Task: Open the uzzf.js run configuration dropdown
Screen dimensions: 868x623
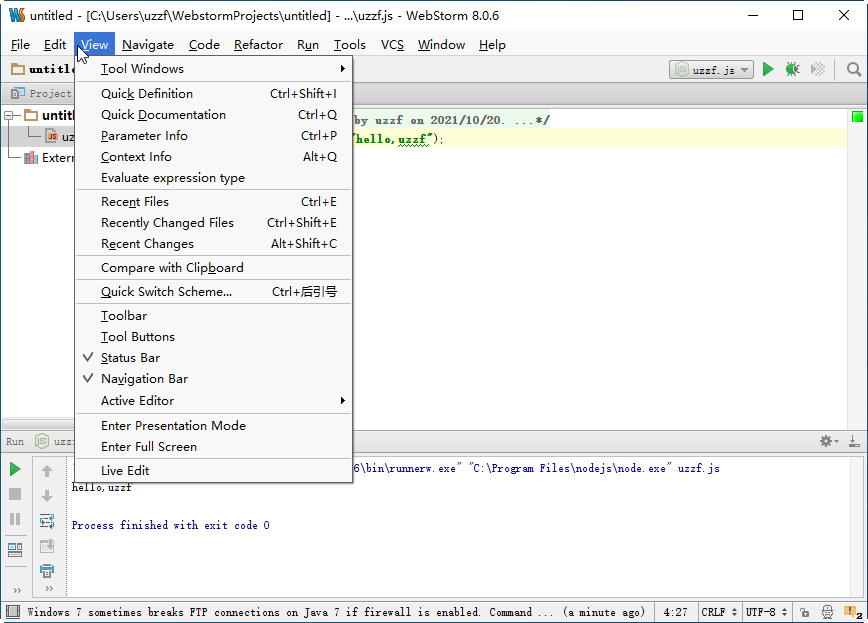Action: point(711,70)
